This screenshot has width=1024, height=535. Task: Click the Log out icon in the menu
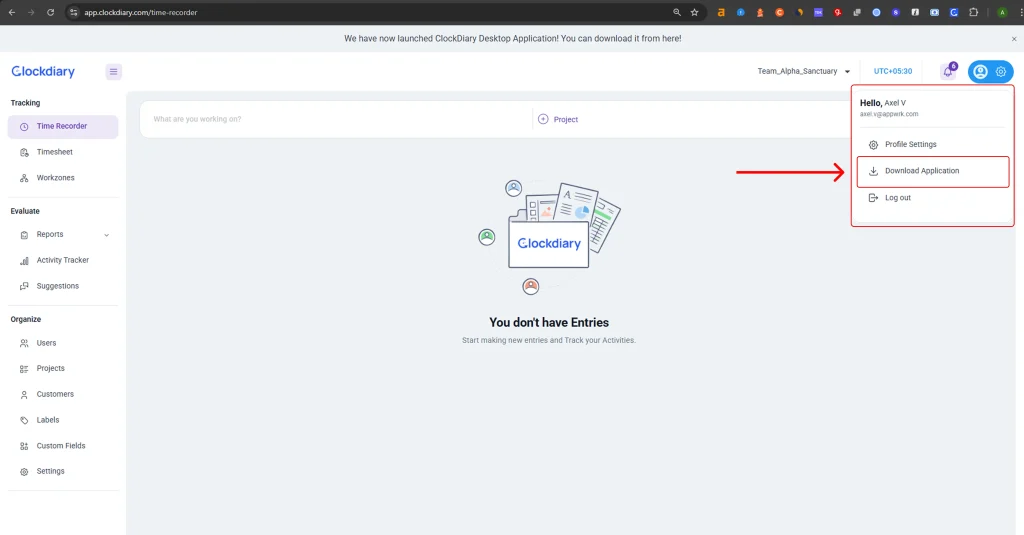873,198
